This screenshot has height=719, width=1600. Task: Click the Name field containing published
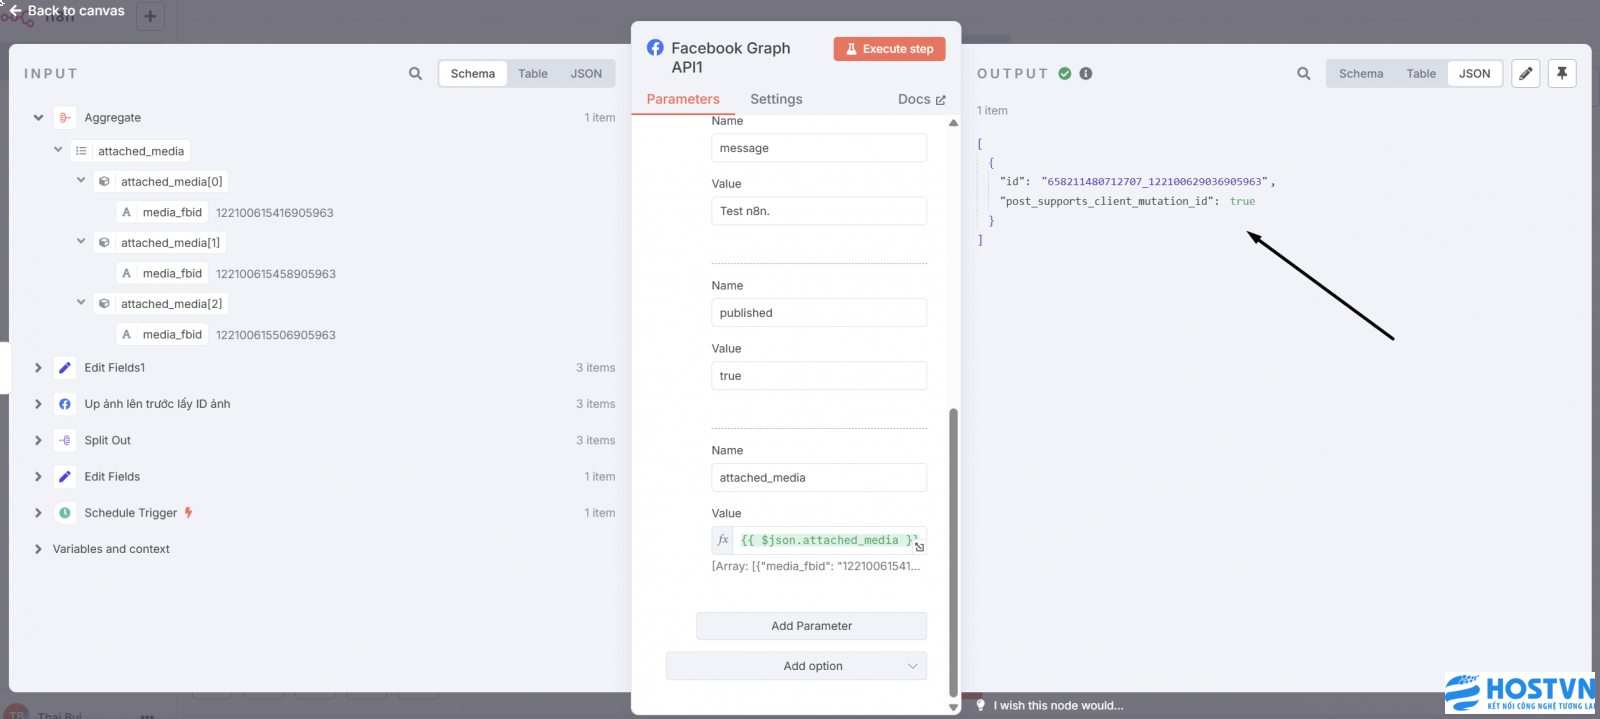(x=819, y=313)
